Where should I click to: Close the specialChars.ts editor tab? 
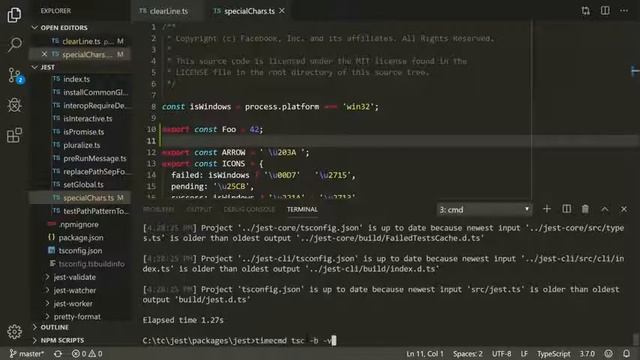pos(282,11)
